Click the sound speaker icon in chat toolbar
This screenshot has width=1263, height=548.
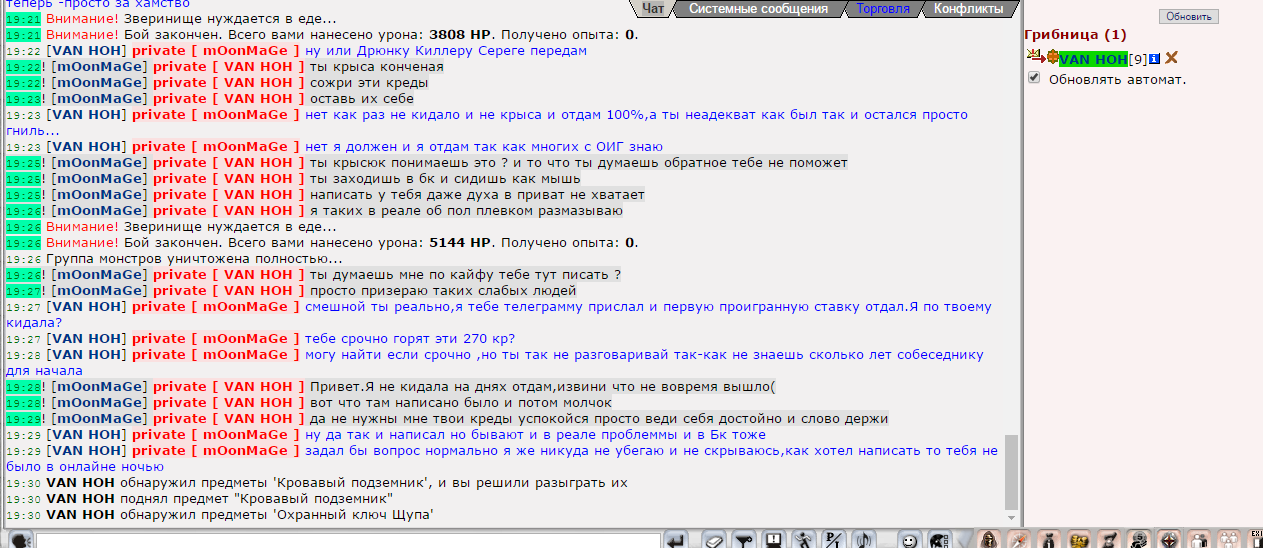pyautogui.click(x=864, y=540)
